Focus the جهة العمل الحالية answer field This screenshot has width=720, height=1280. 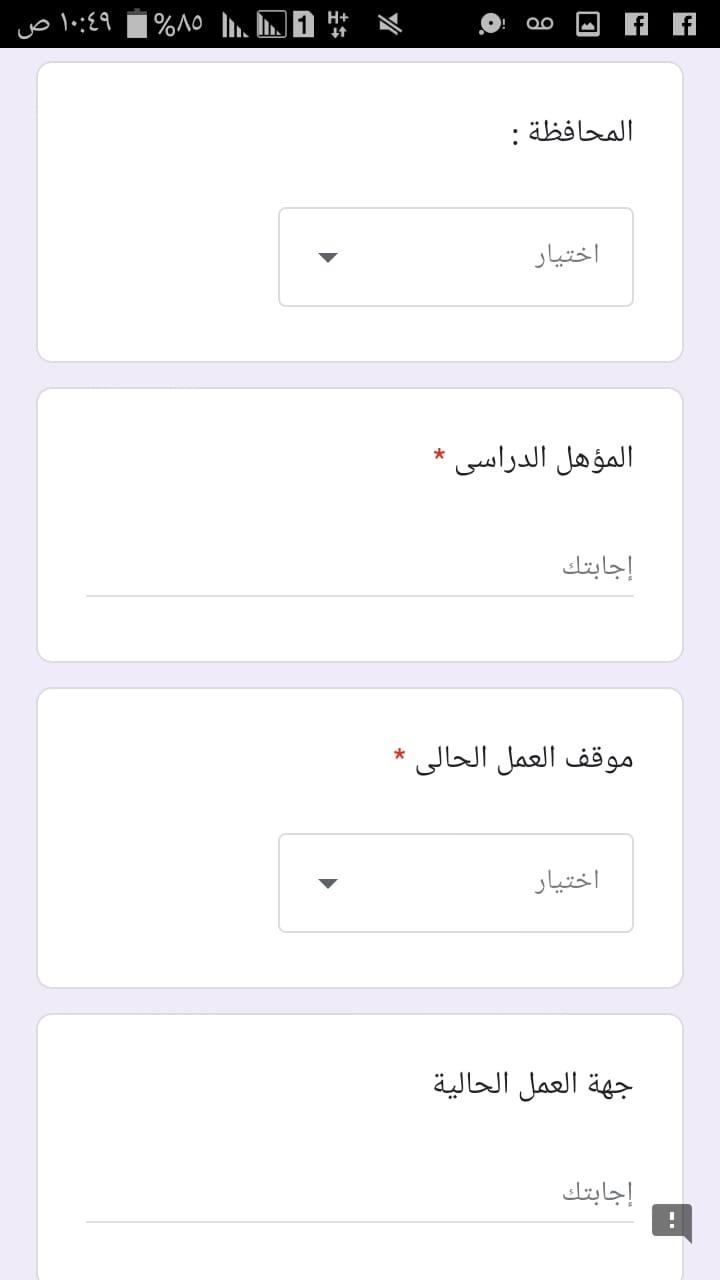(360, 1194)
